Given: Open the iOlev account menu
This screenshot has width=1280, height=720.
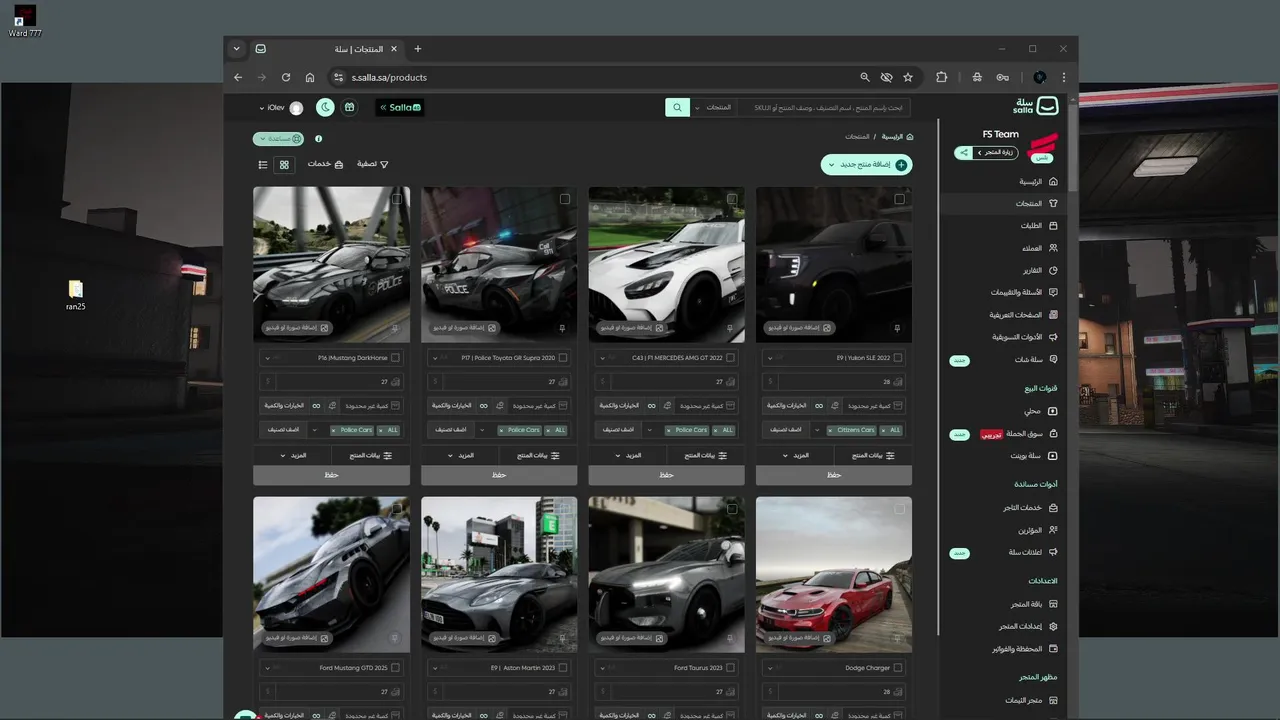Looking at the screenshot, I should [x=280, y=107].
